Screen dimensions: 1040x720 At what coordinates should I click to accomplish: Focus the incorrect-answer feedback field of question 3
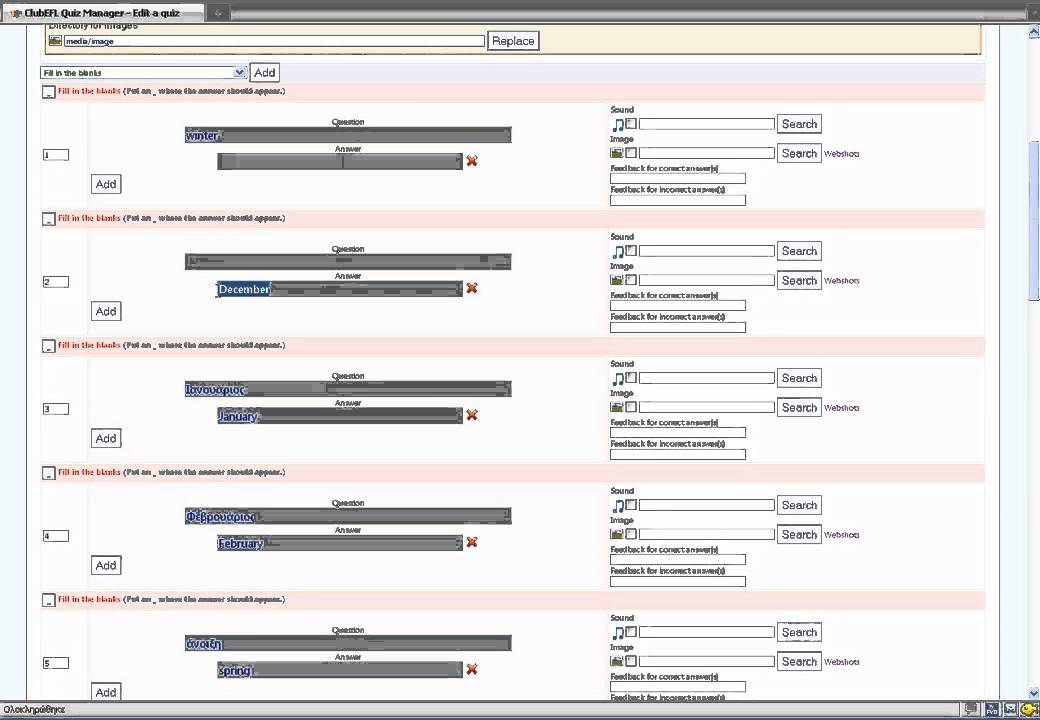[x=678, y=454]
